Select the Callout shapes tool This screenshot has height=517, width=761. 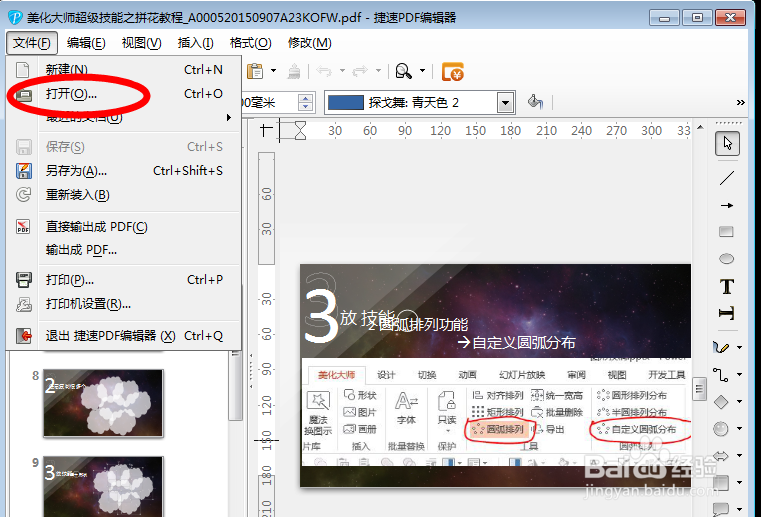721,509
